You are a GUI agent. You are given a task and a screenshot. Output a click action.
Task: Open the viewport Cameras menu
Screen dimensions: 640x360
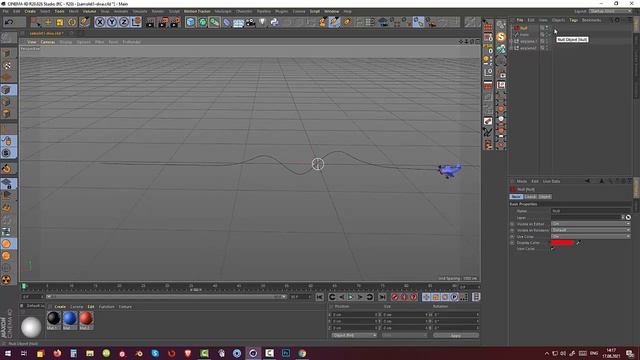[48, 42]
